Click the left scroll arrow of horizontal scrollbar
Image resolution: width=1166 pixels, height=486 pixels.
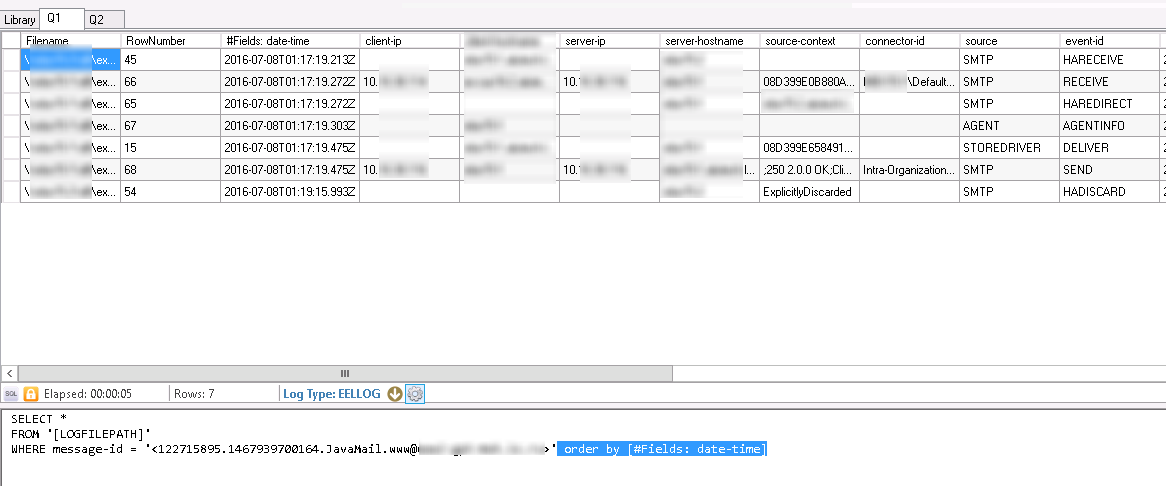tap(9, 373)
